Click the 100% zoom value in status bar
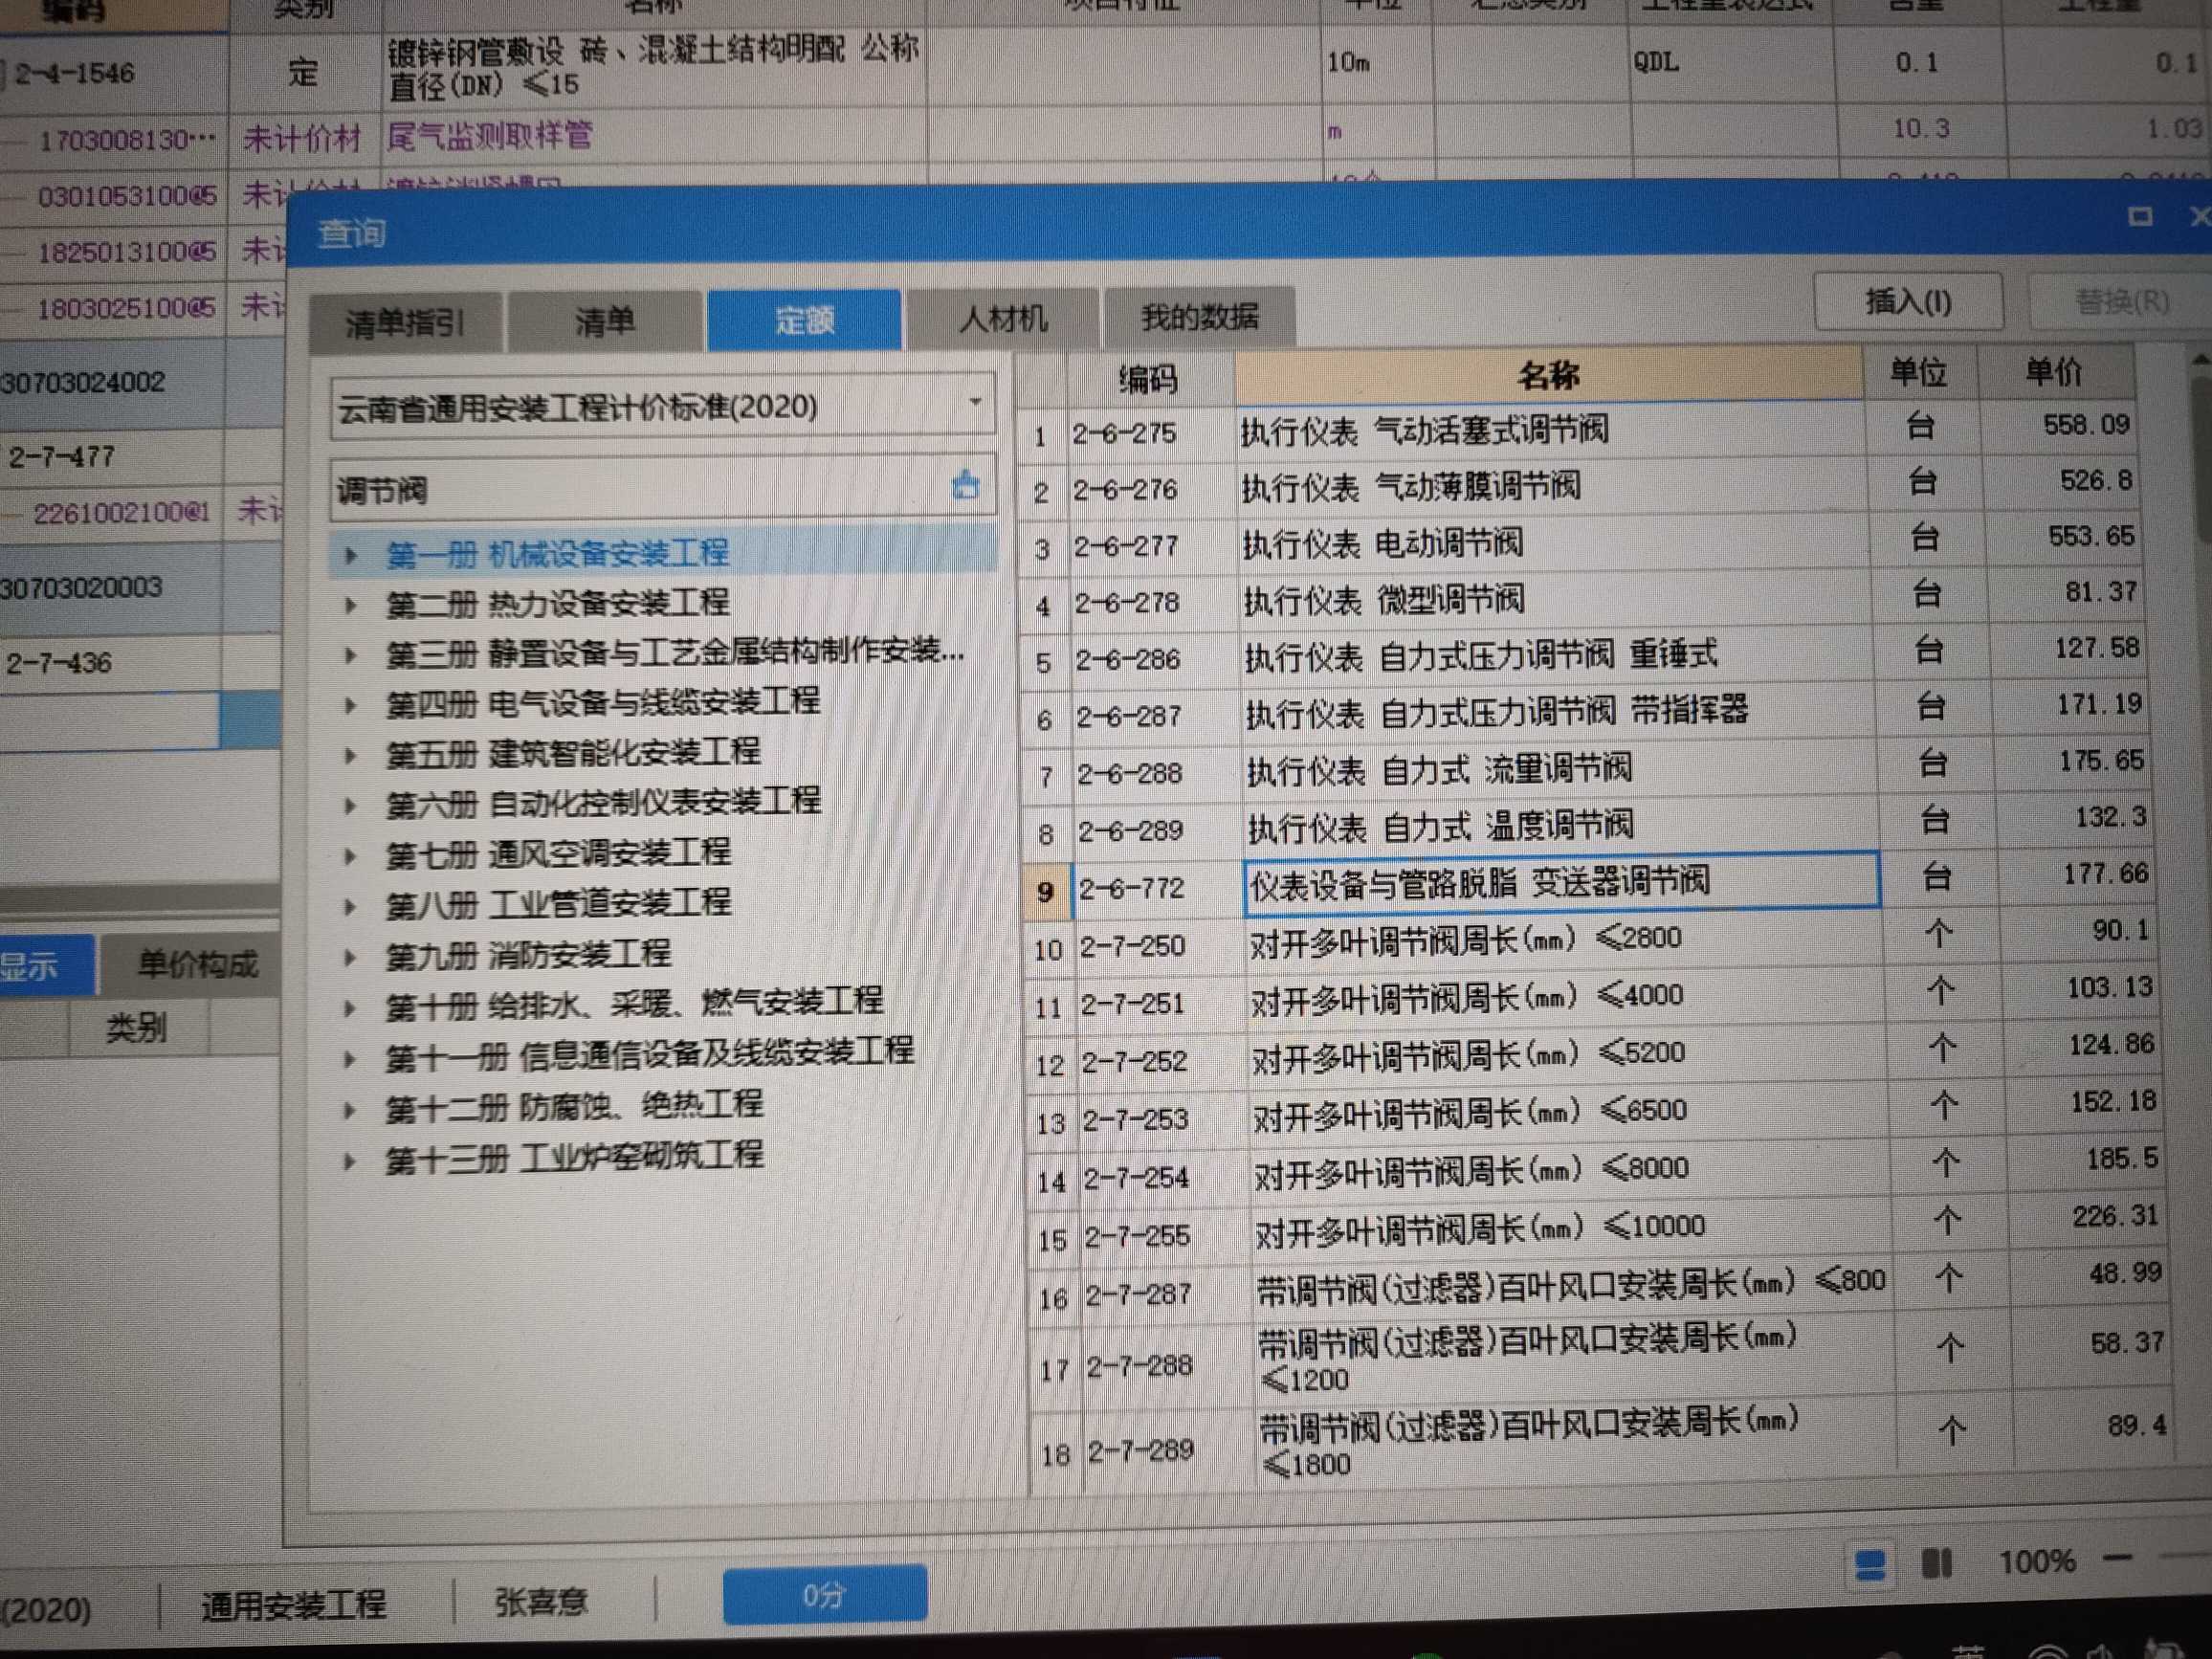Screen dimensions: 2212x1659 tap(2036, 1561)
